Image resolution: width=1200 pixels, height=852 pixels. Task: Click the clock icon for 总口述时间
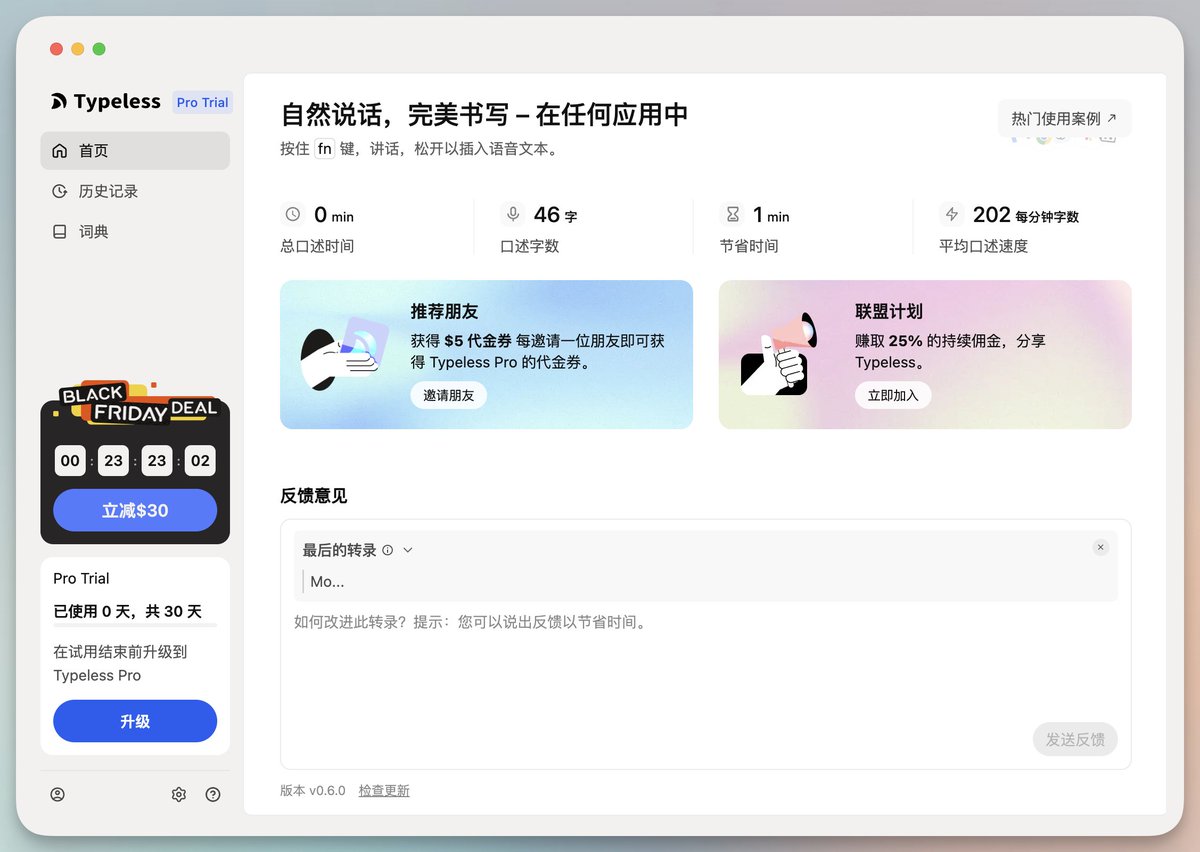pyautogui.click(x=293, y=214)
